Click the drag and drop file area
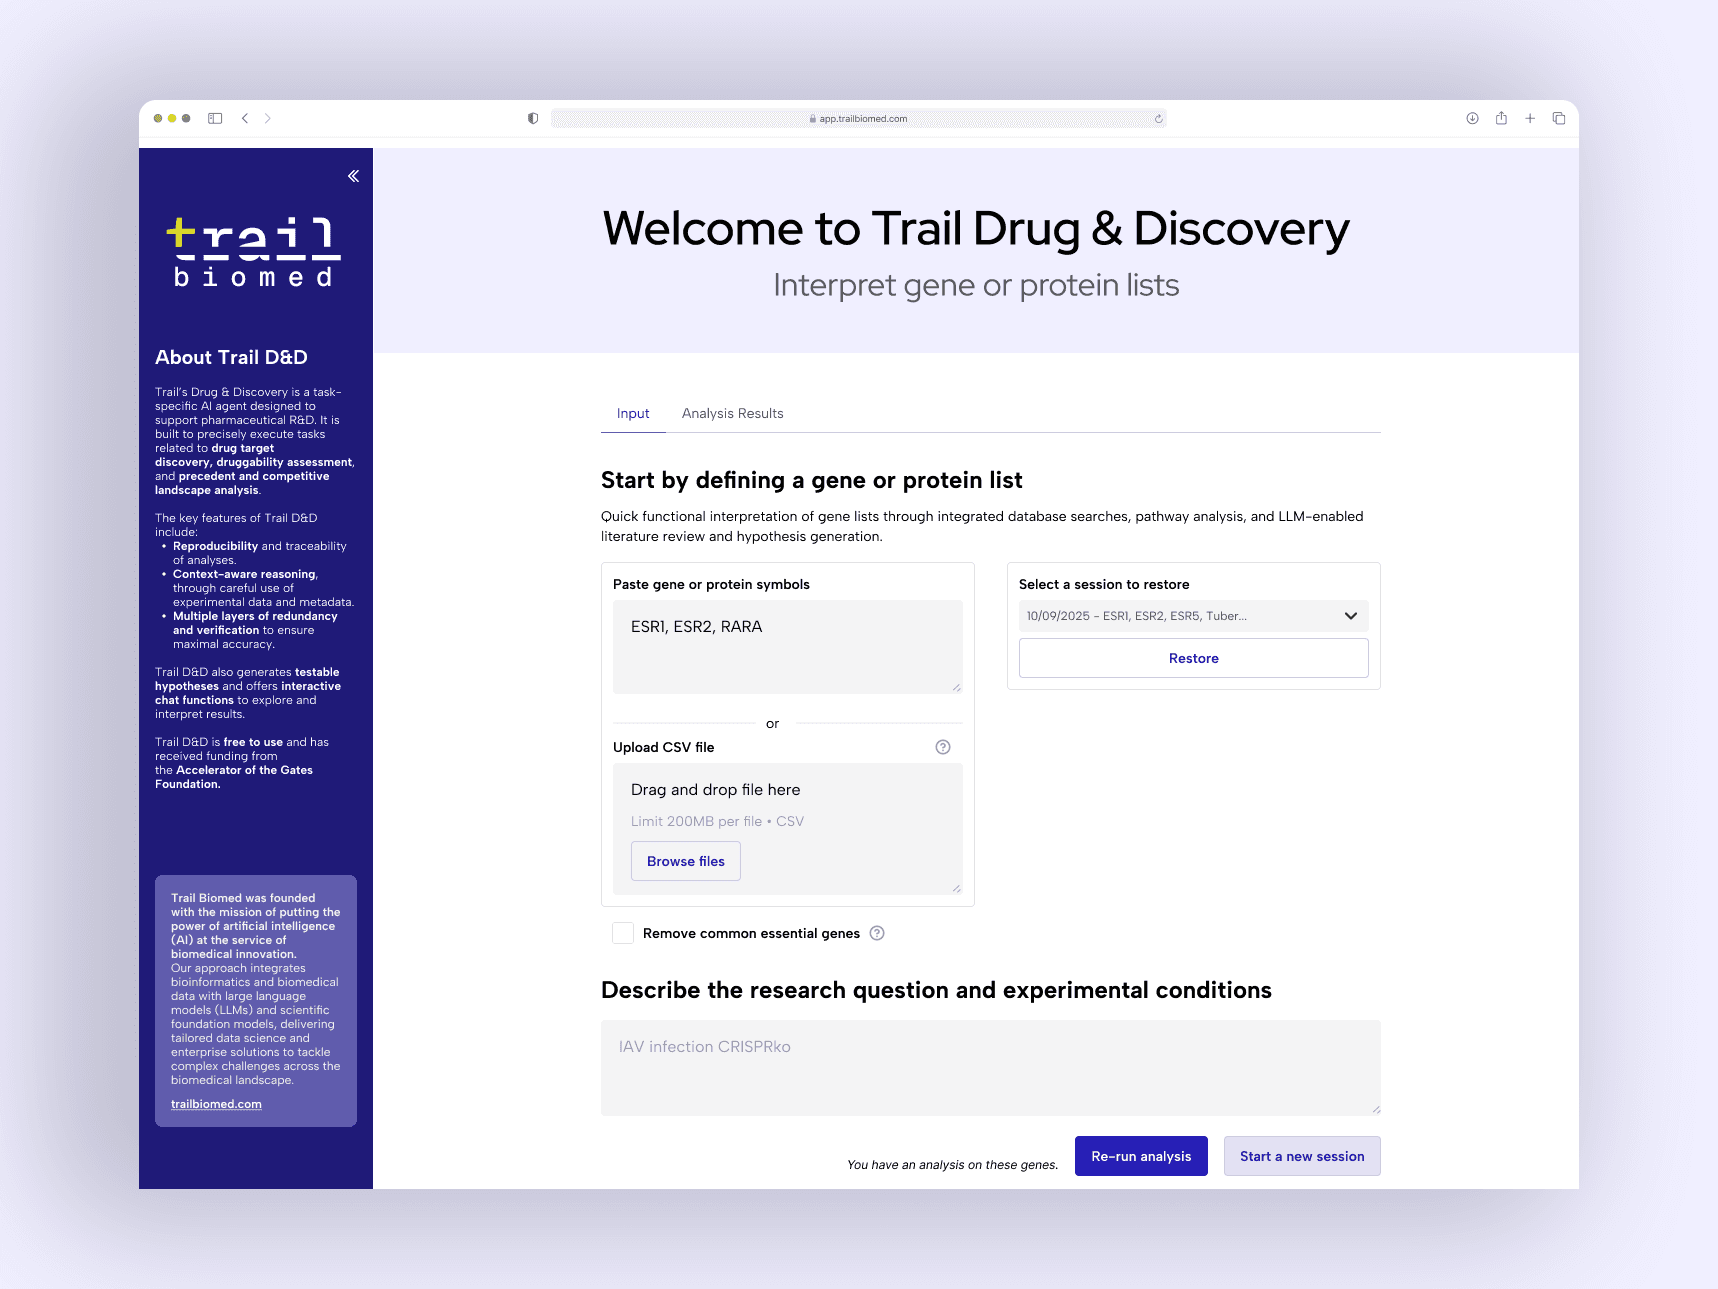Image resolution: width=1718 pixels, height=1289 pixels. tap(788, 829)
